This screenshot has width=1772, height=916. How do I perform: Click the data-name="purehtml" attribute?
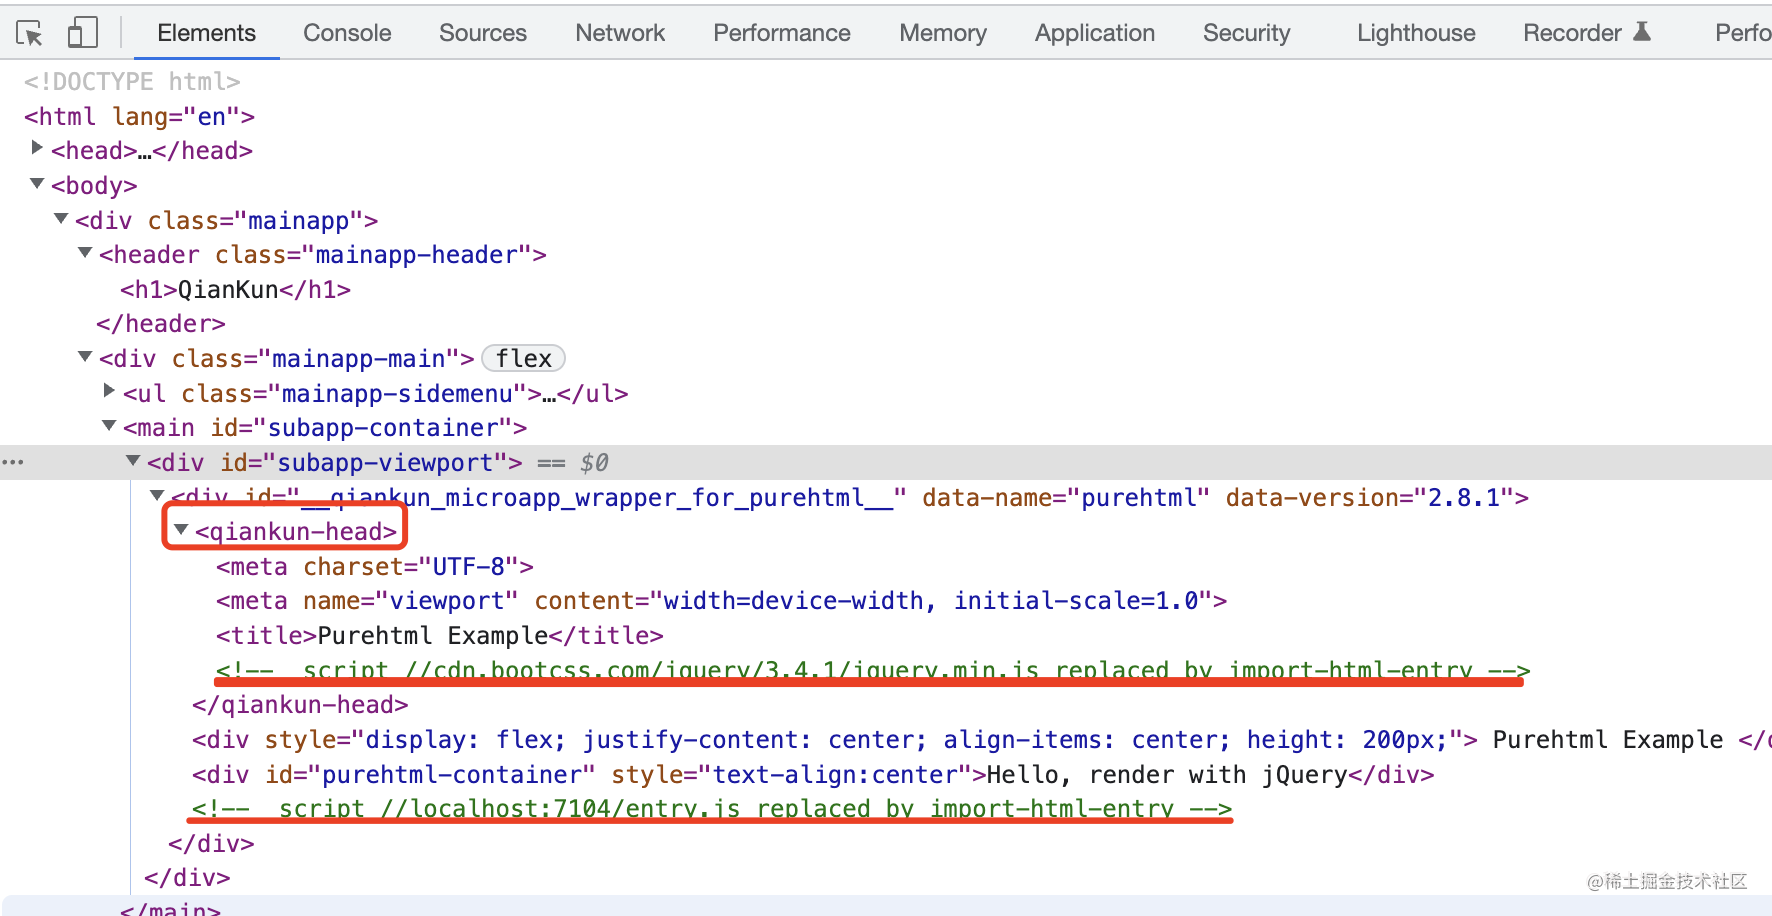click(x=1066, y=497)
